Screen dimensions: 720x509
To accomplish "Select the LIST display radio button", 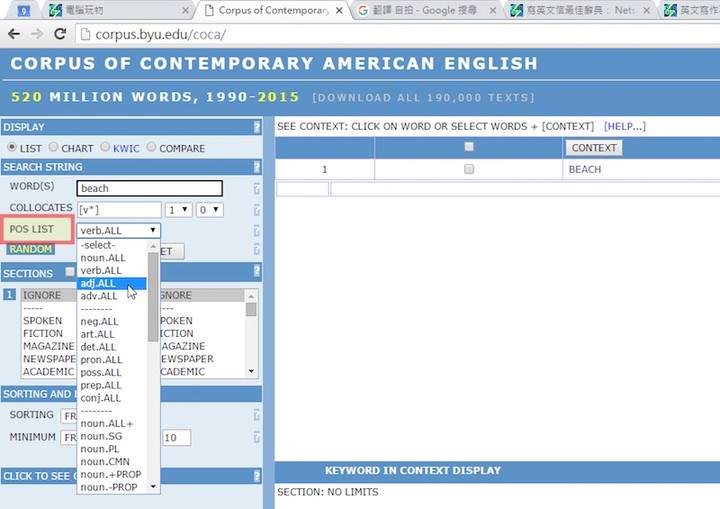I will pos(11,148).
